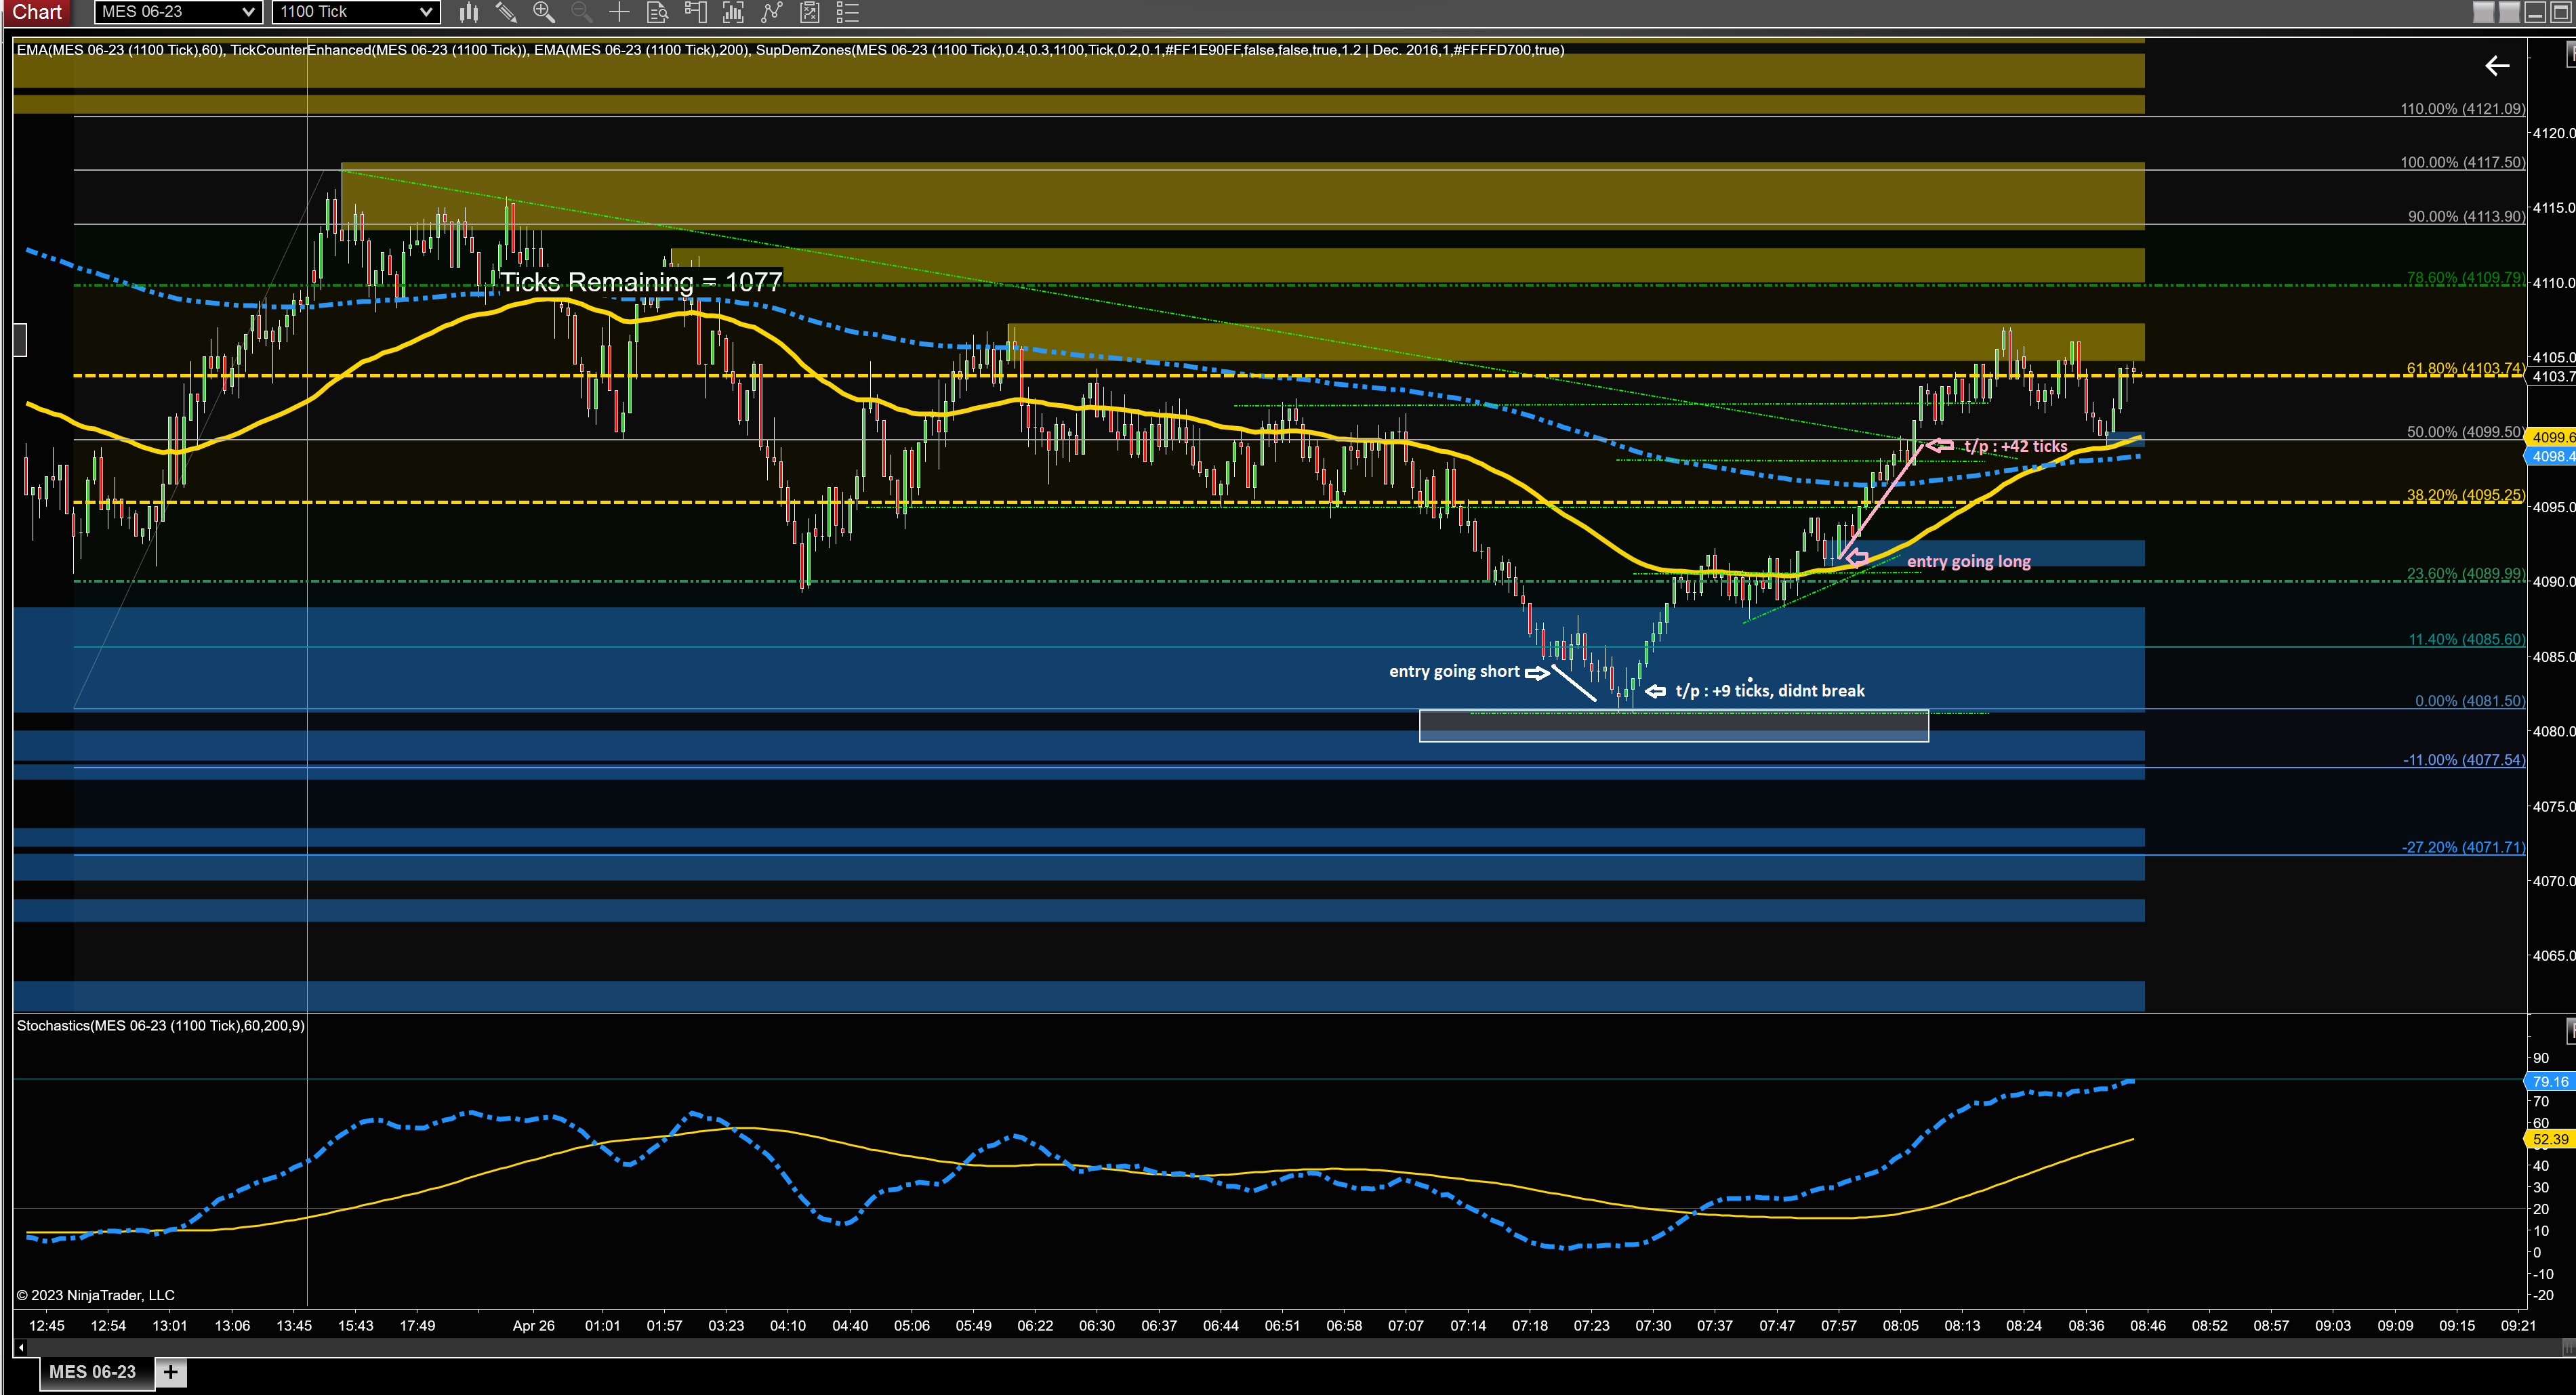Click the 0.00% (4081.50) Fibonacci label
This screenshot has height=1395, width=2576.
[x=2469, y=701]
